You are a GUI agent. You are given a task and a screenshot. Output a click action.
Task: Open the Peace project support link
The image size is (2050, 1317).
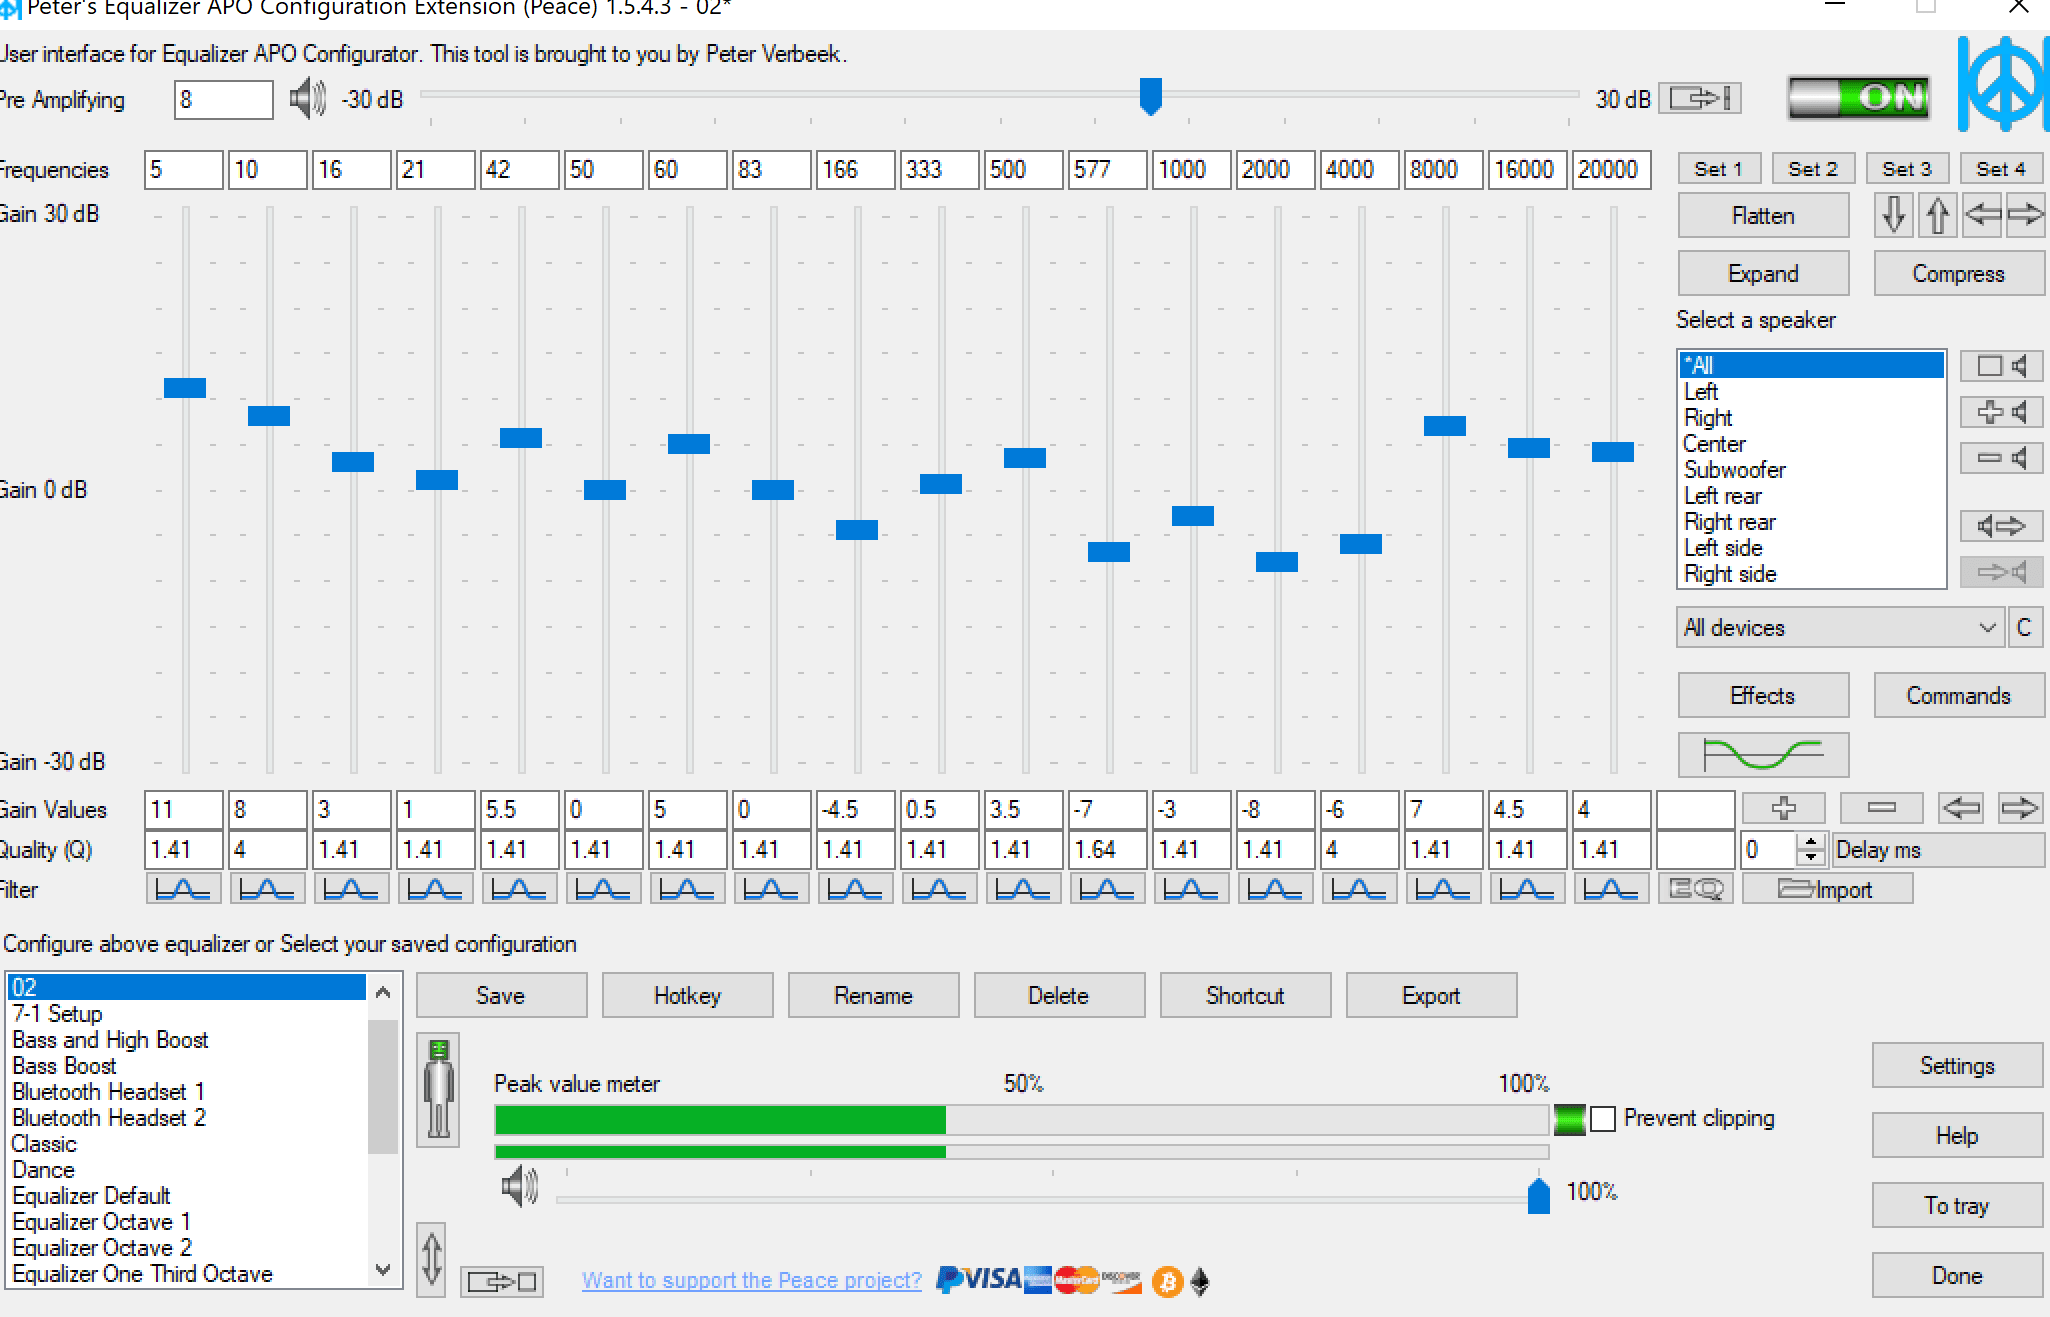point(752,1281)
